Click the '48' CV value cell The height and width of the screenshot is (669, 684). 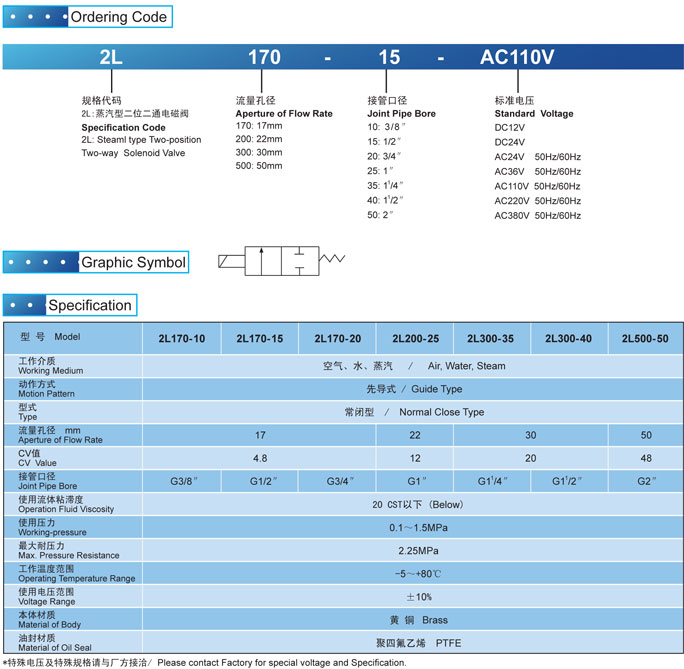pos(646,458)
